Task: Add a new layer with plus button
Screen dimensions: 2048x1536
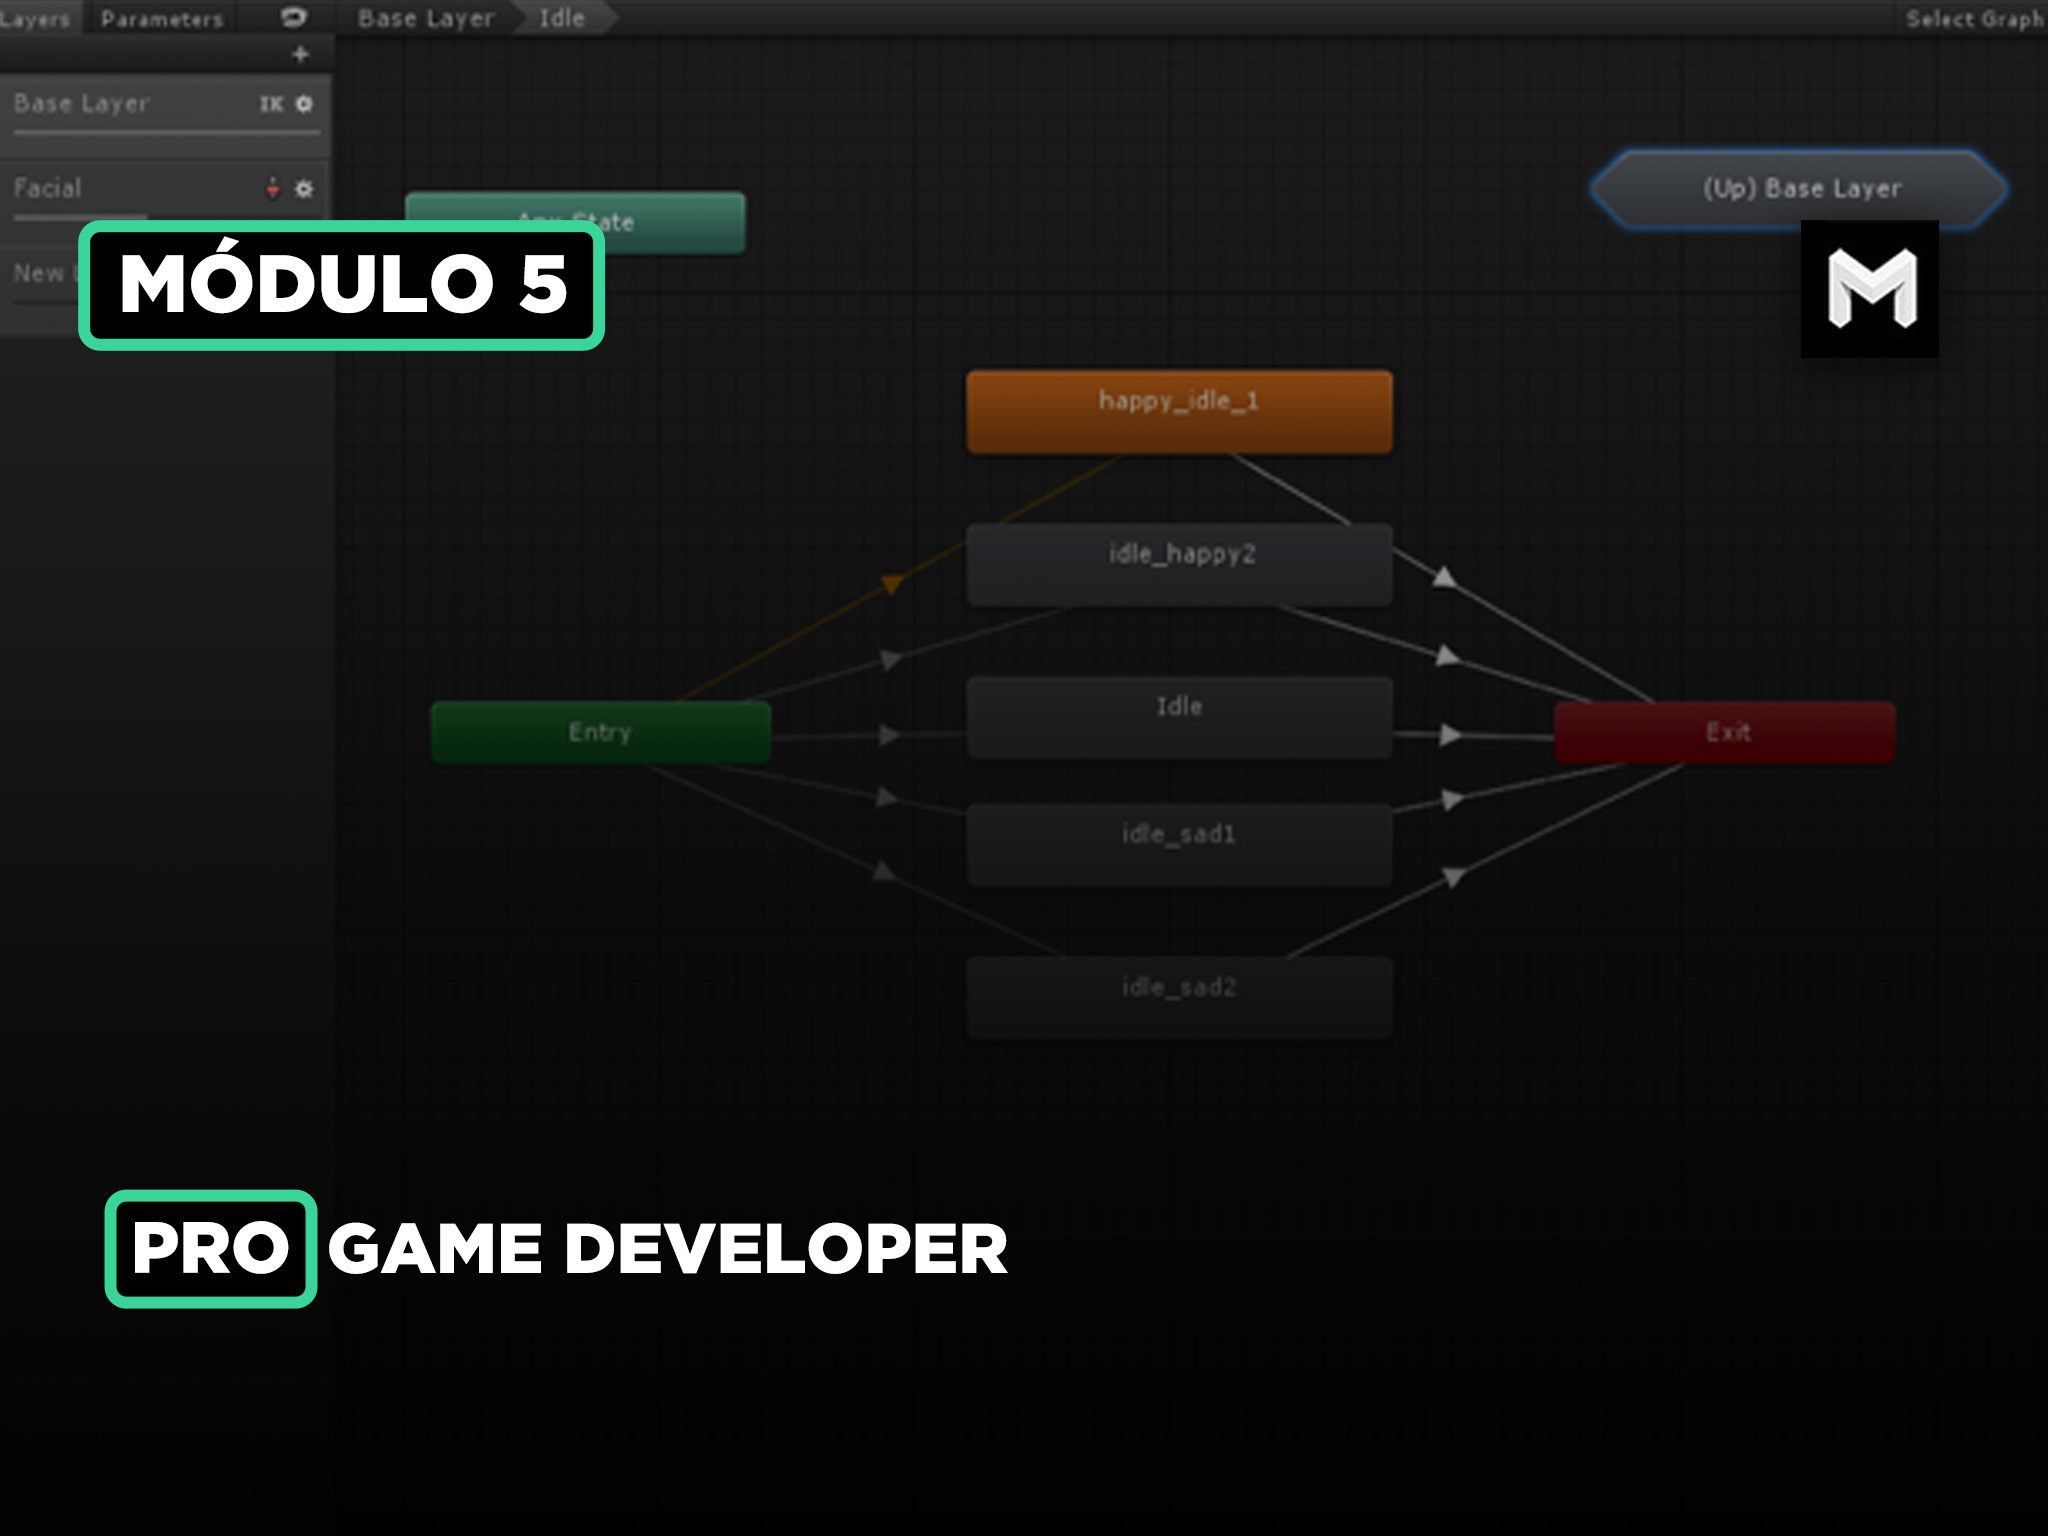Action: coord(300,54)
